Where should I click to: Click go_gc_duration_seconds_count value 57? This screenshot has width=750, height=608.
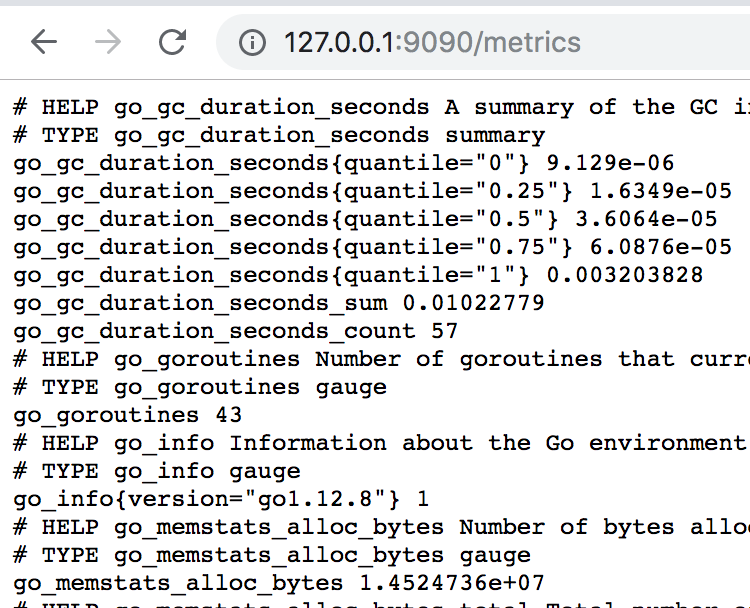[445, 331]
